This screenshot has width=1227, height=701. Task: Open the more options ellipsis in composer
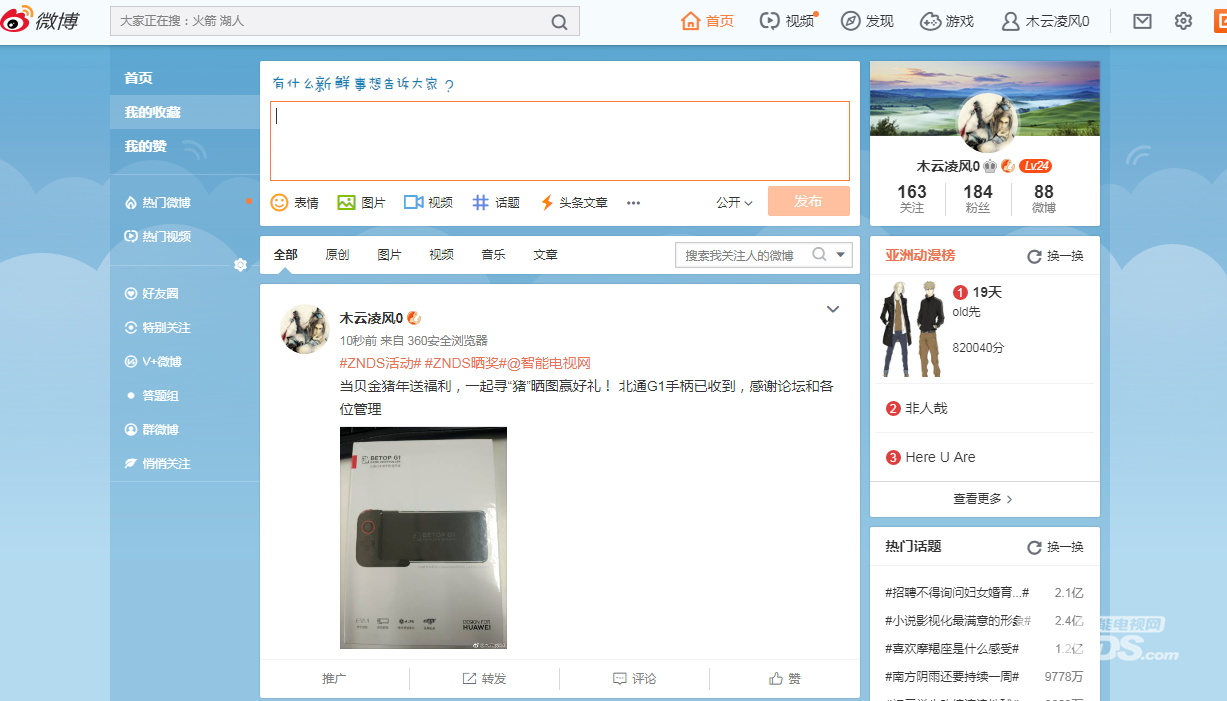[x=633, y=202]
